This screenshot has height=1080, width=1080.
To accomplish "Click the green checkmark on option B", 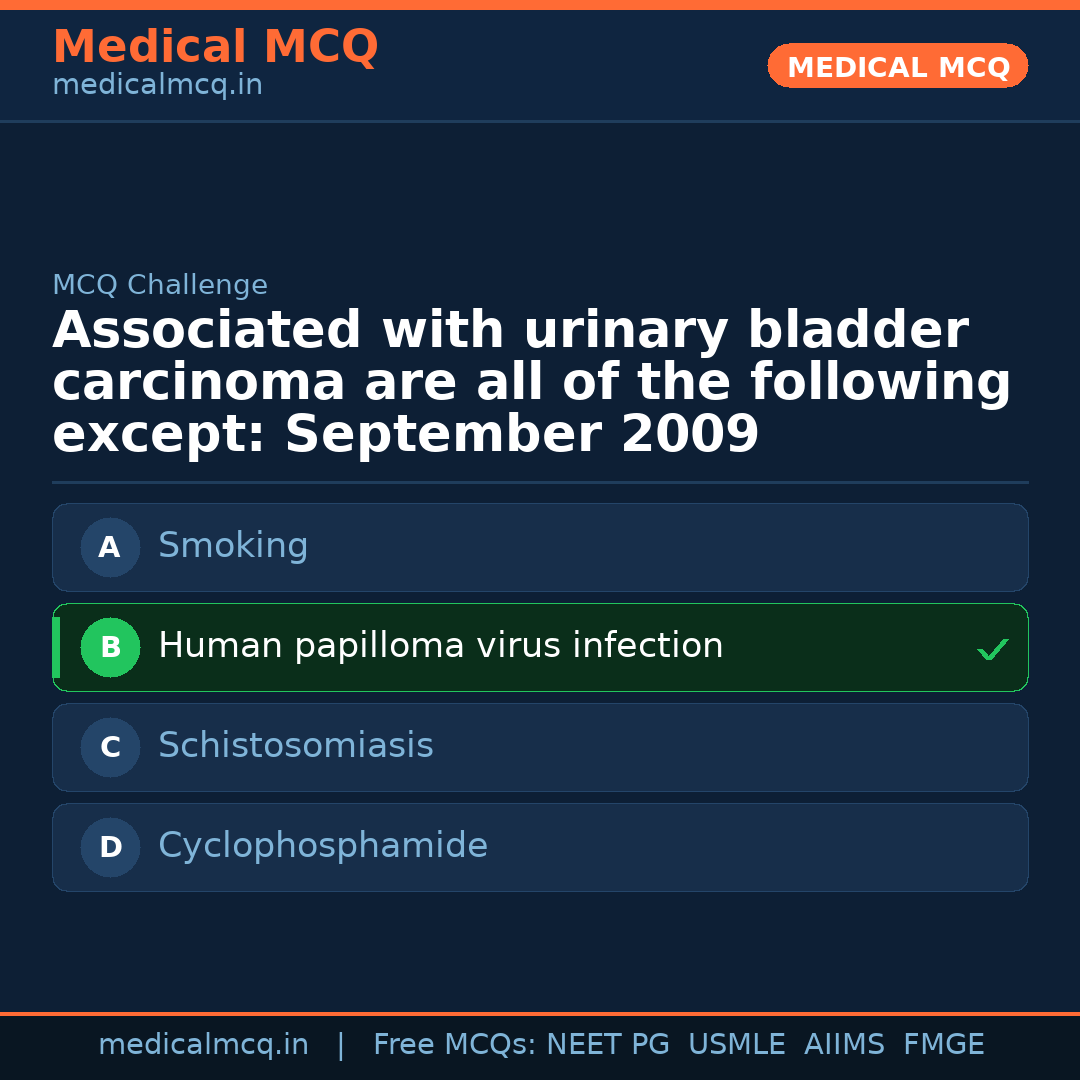I will click(992, 649).
